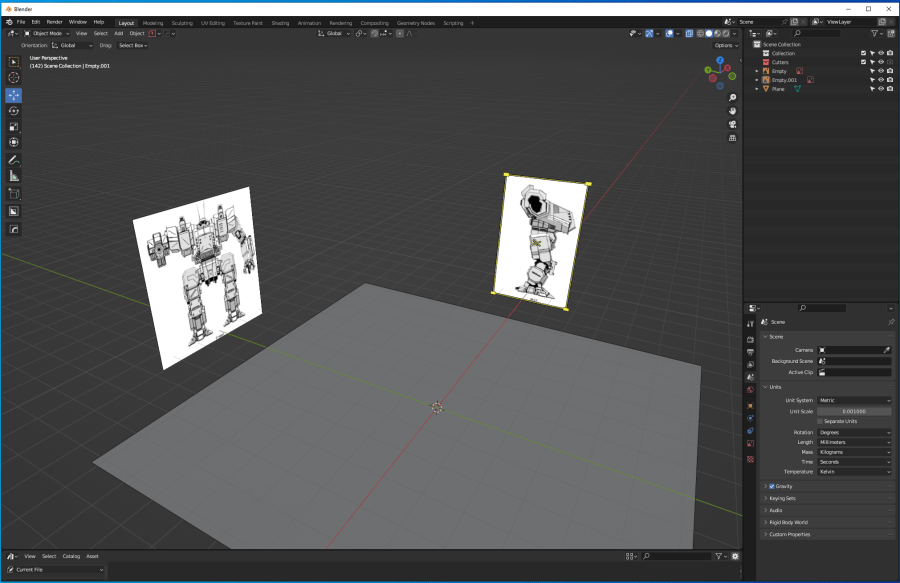Open the Object Constraints properties tab
The height and width of the screenshot is (583, 900).
[750, 431]
